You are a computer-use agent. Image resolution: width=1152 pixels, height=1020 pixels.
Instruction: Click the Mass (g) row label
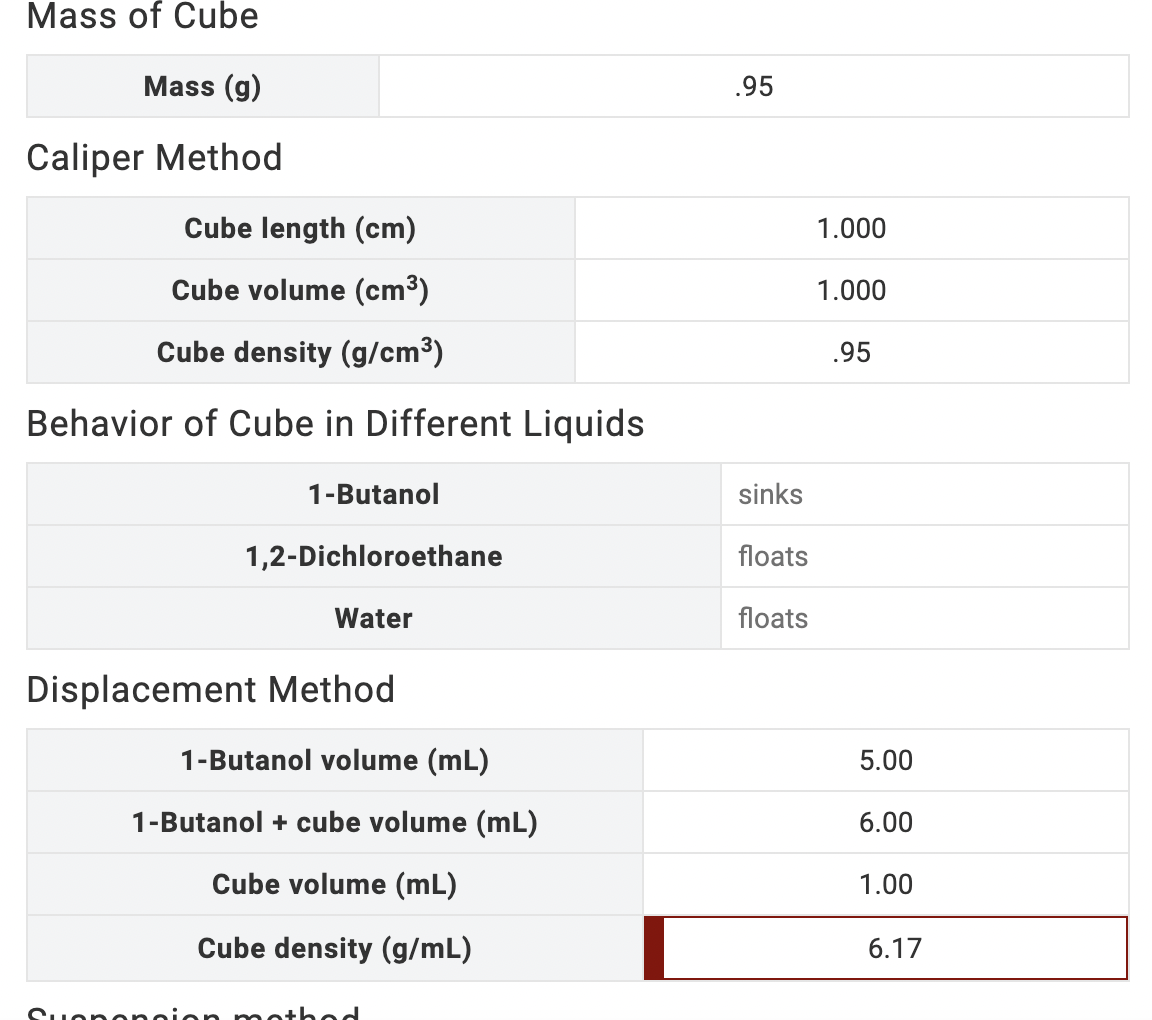click(200, 86)
